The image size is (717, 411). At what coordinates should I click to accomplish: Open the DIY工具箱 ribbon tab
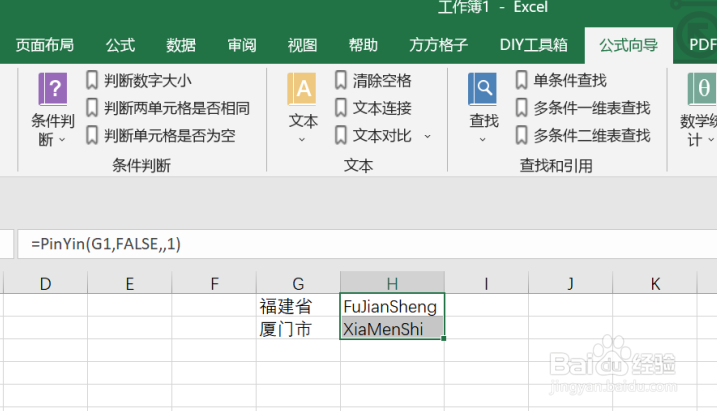coord(534,45)
